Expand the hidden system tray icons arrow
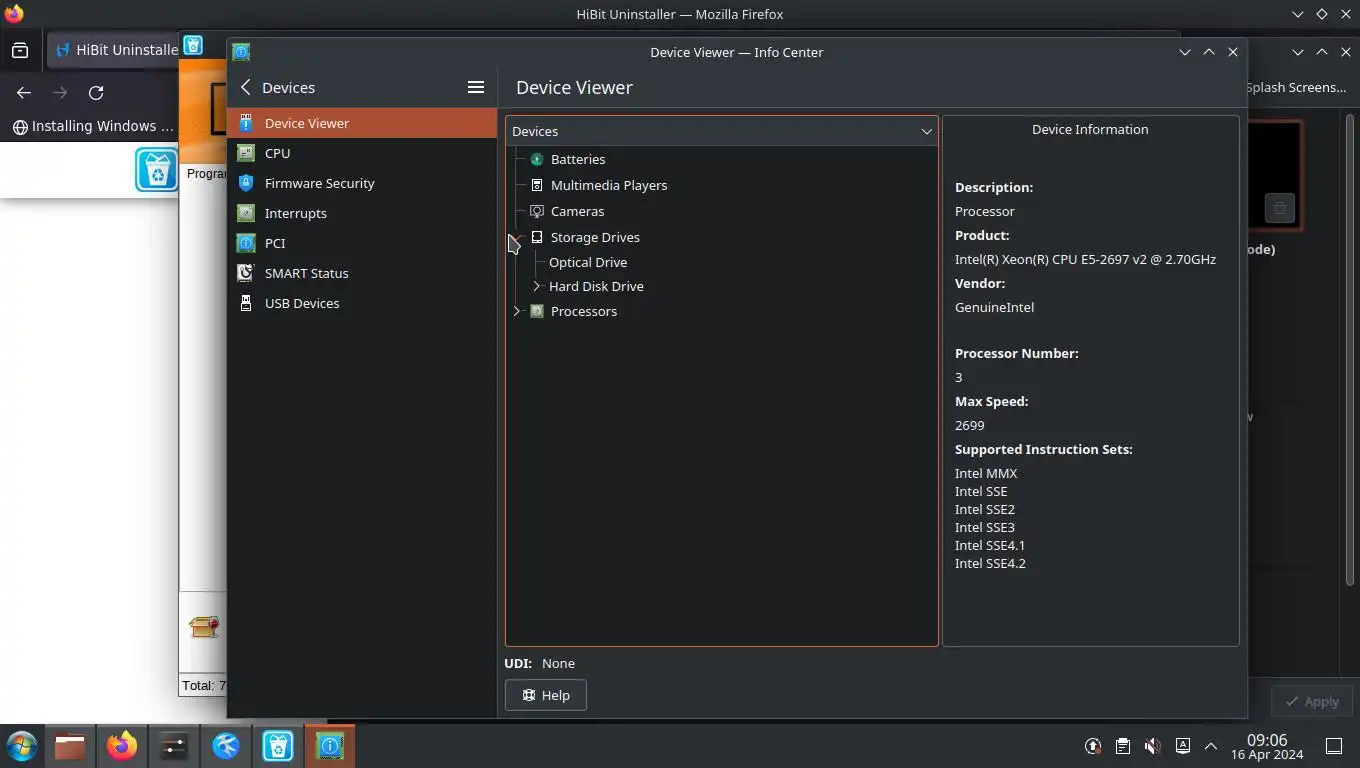This screenshot has width=1360, height=768. point(1211,746)
